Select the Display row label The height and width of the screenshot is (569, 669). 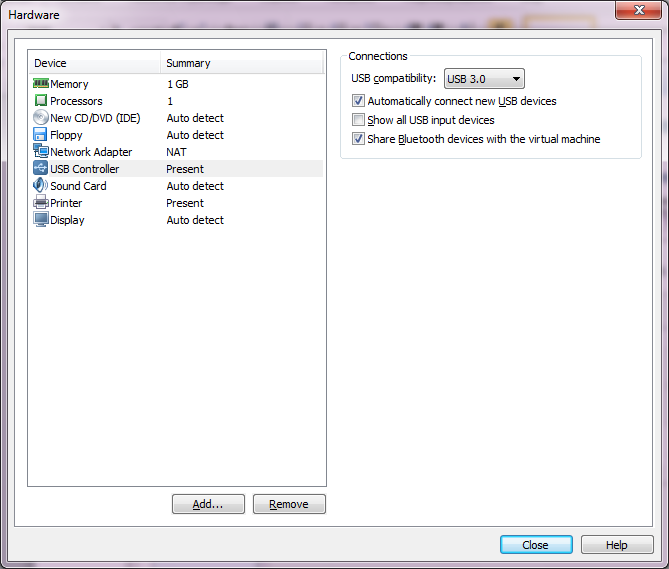(x=67, y=220)
